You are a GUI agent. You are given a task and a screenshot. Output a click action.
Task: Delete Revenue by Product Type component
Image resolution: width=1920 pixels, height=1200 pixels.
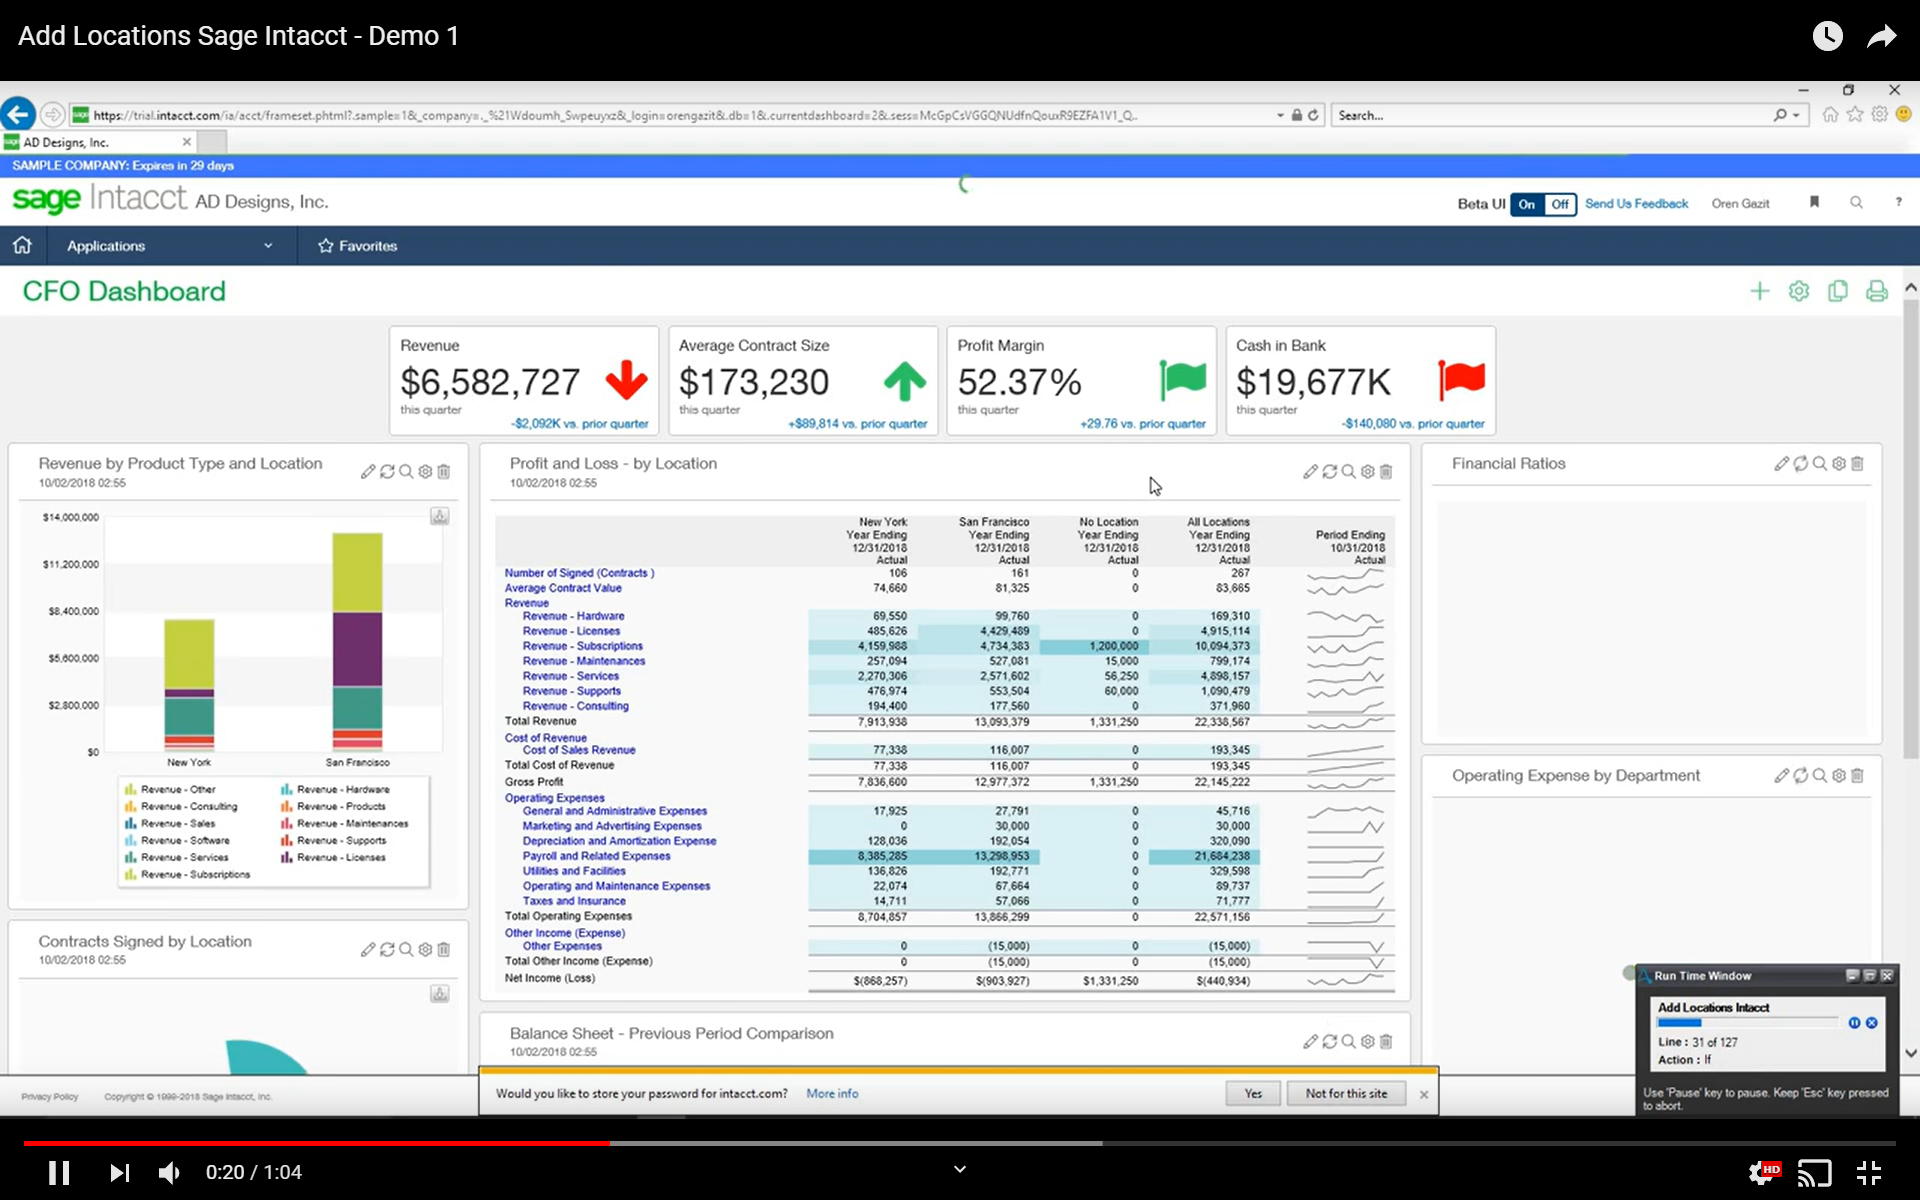tap(444, 472)
